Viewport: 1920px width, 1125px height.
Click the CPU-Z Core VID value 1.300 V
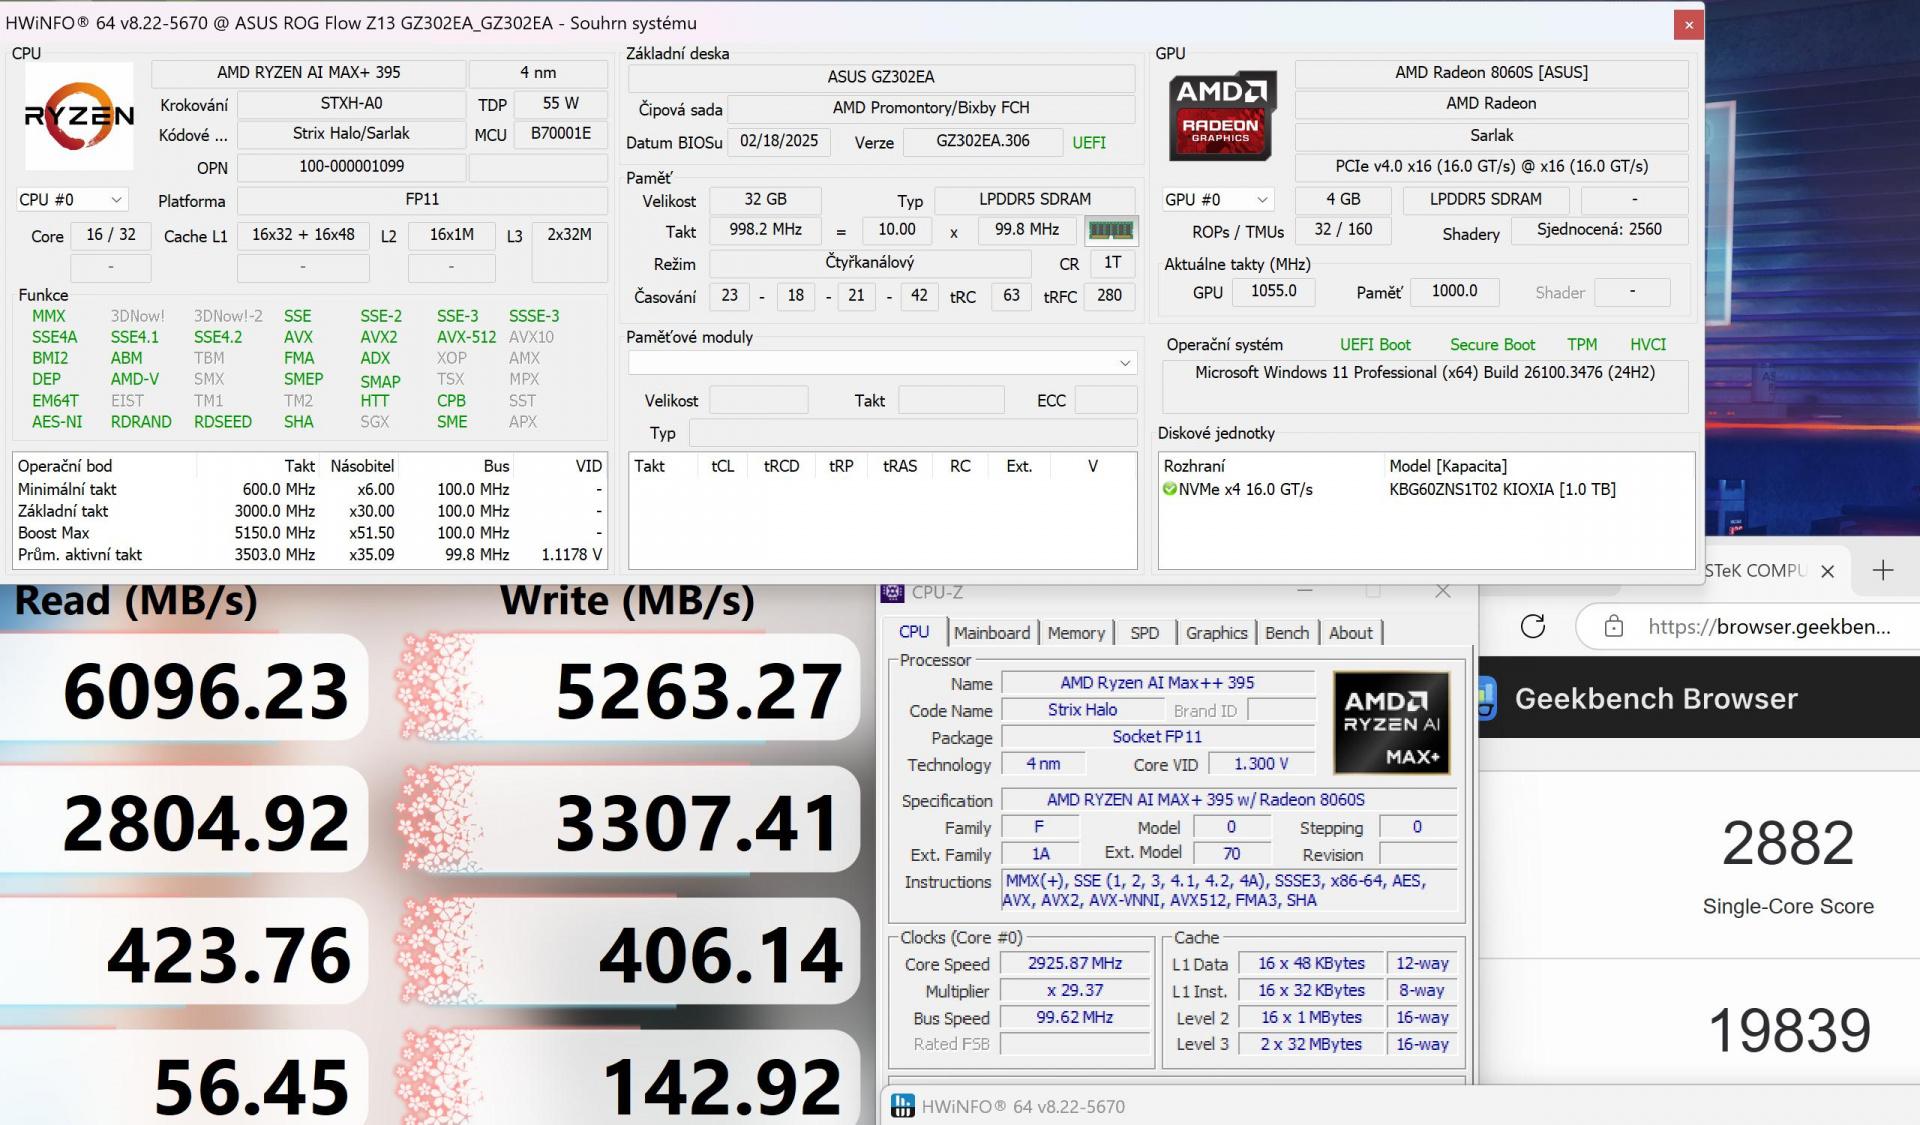click(x=1261, y=764)
